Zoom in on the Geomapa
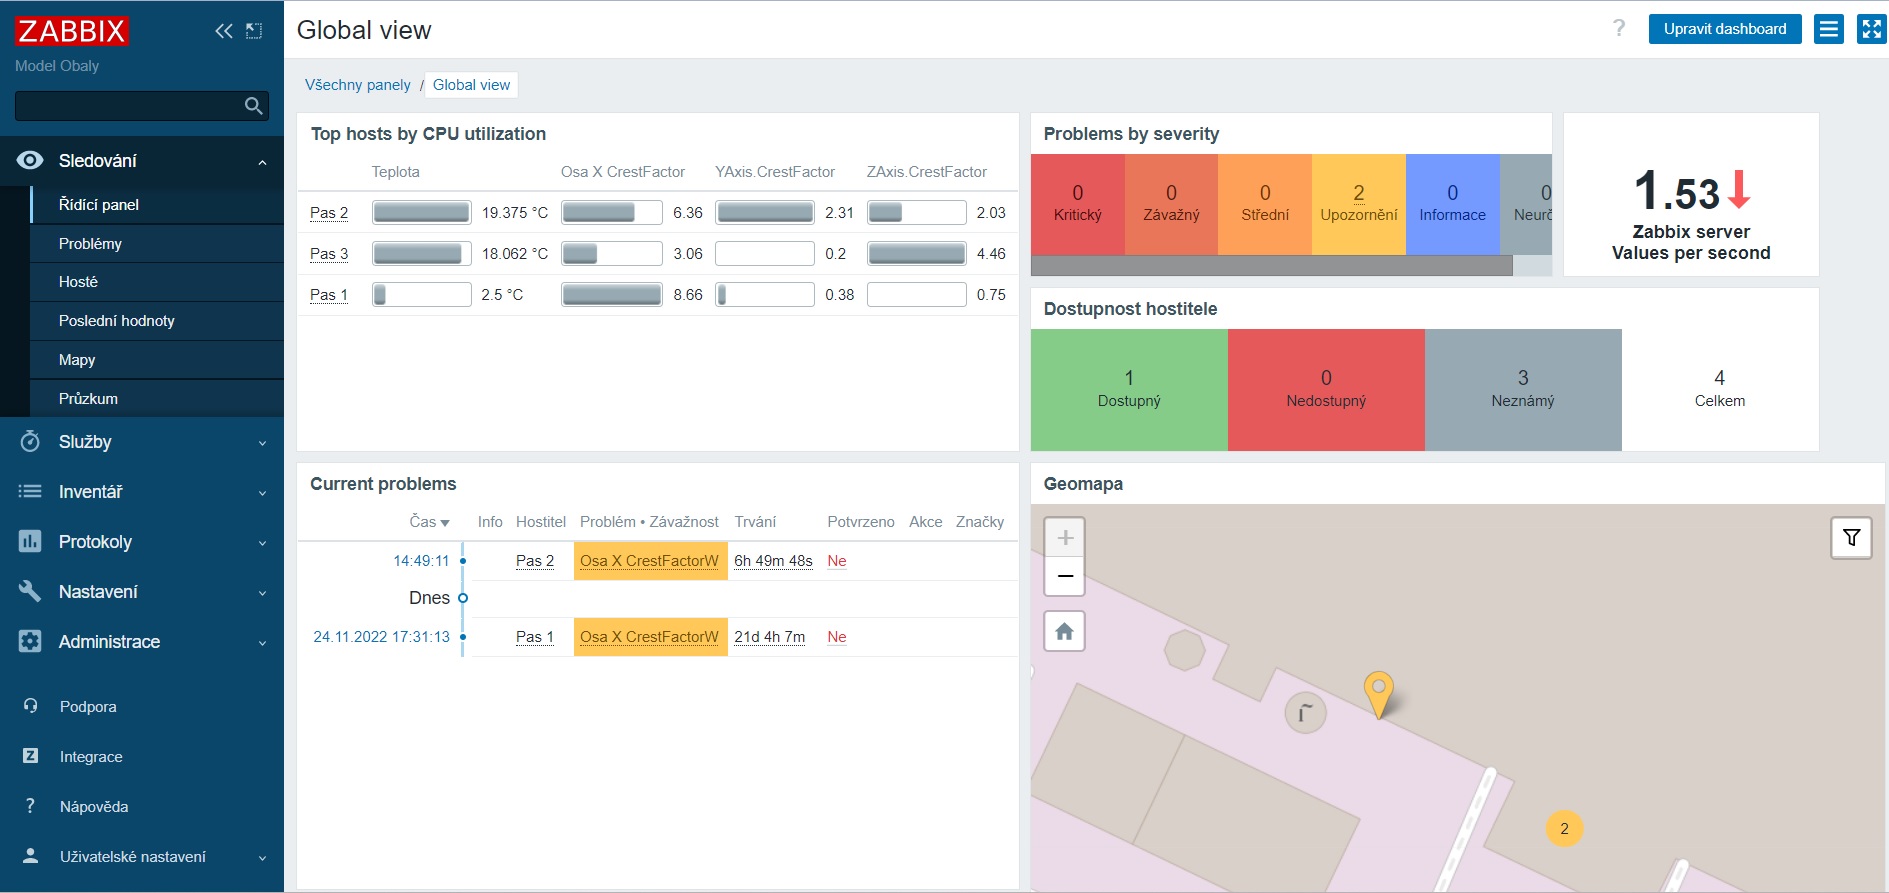Image resolution: width=1889 pixels, height=893 pixels. (1065, 537)
